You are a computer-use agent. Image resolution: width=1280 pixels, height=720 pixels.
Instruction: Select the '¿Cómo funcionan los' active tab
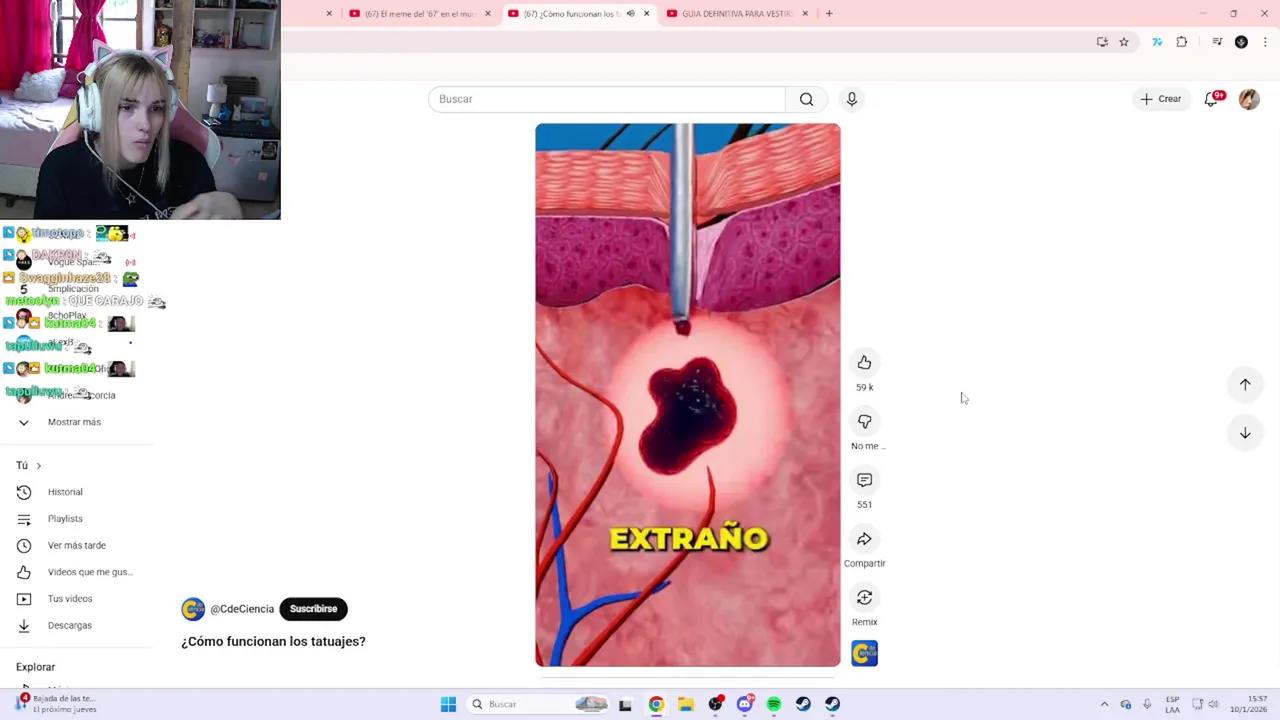point(570,14)
